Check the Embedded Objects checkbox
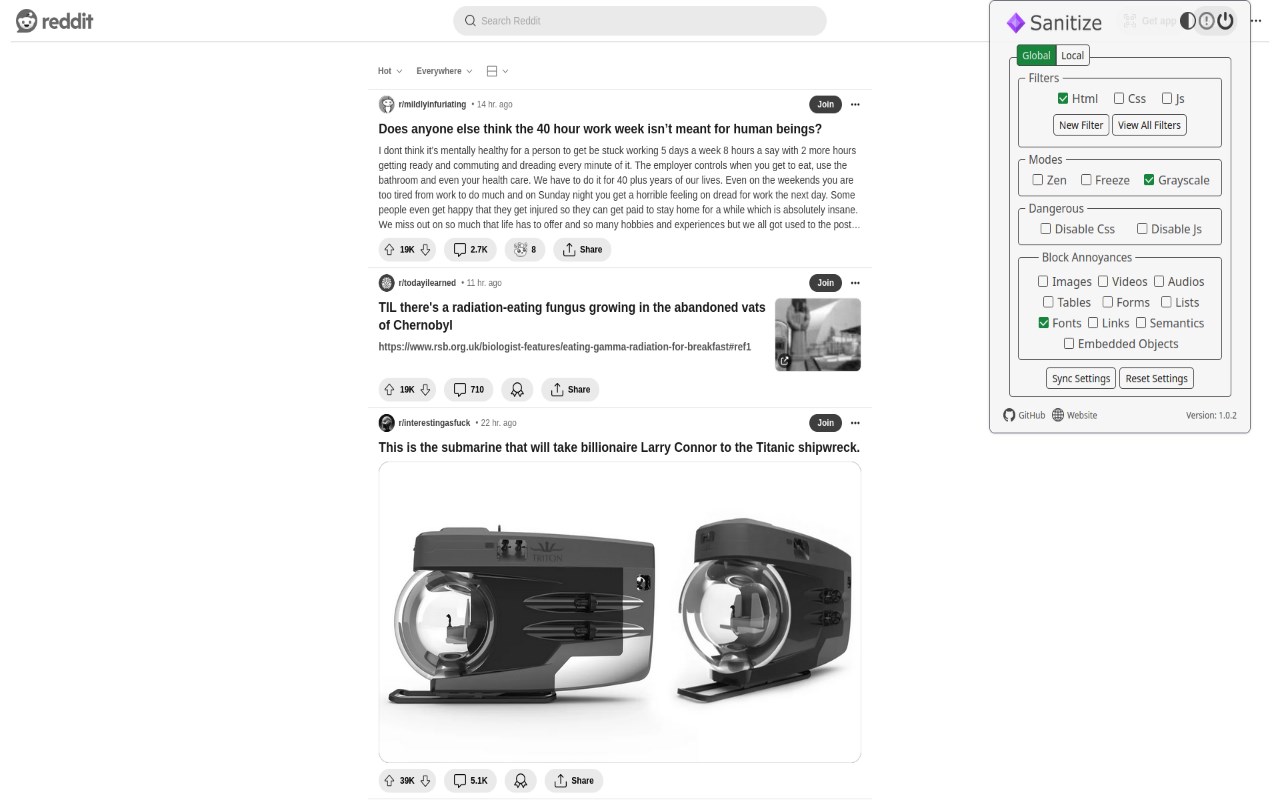The image size is (1280, 800). [x=1069, y=344]
